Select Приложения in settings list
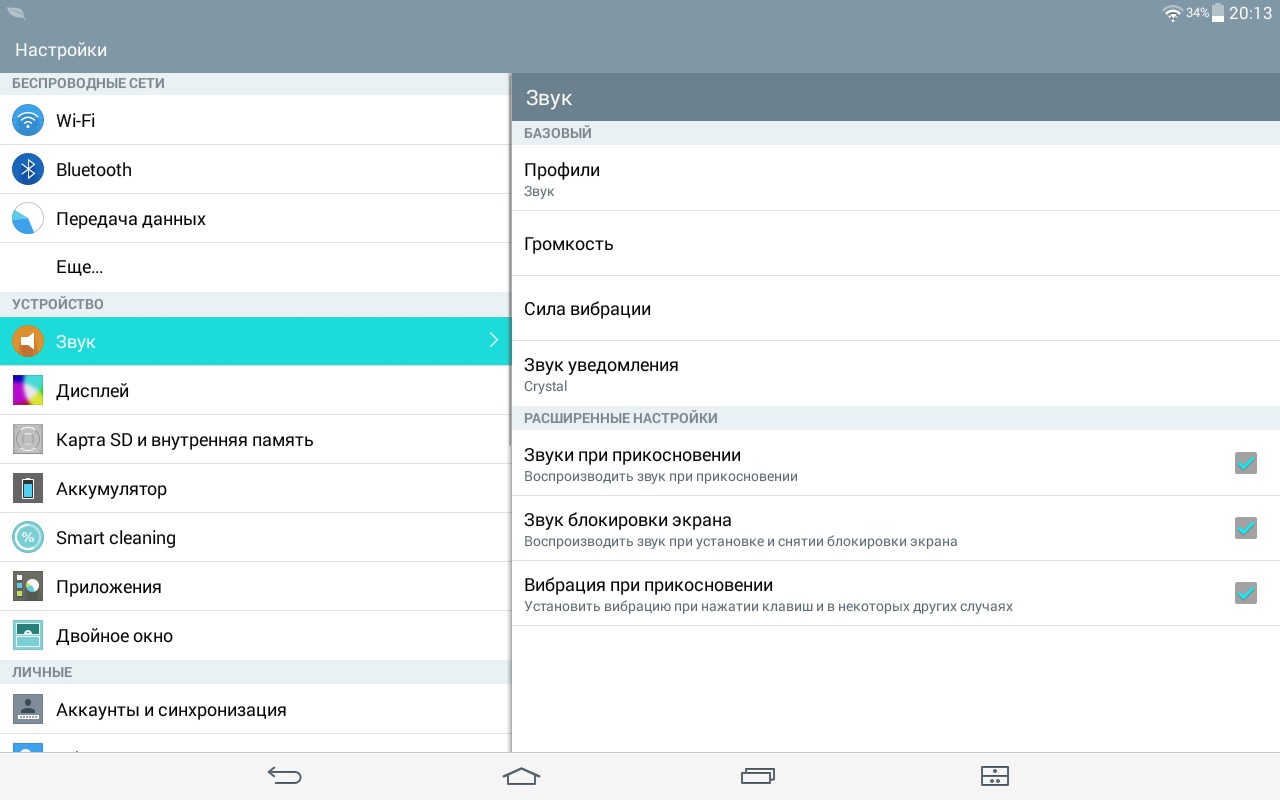Image resolution: width=1280 pixels, height=800 pixels. 108,587
